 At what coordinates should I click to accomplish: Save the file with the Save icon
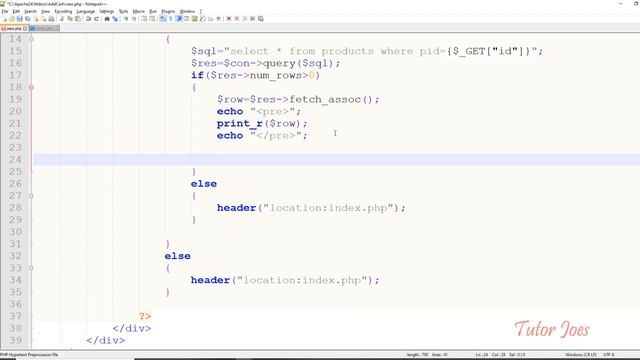[x=20, y=19]
